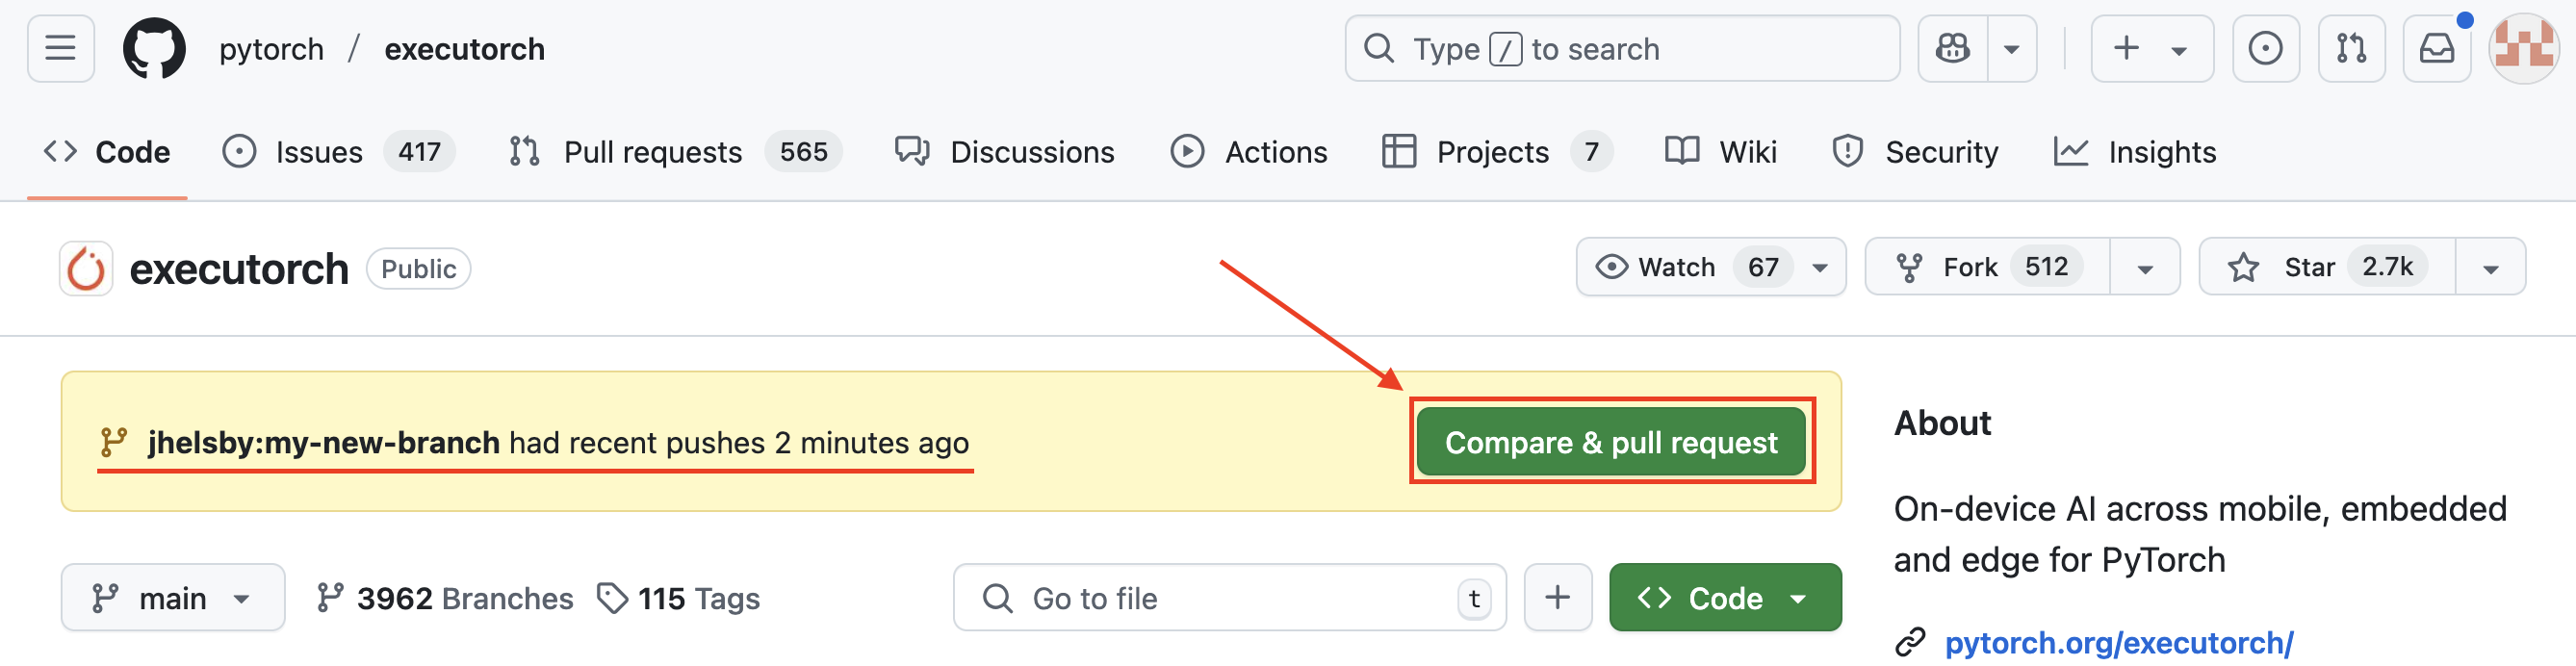Viewport: 2576px width, 666px height.
Task: Open the issues icon in header
Action: pos(2265,48)
